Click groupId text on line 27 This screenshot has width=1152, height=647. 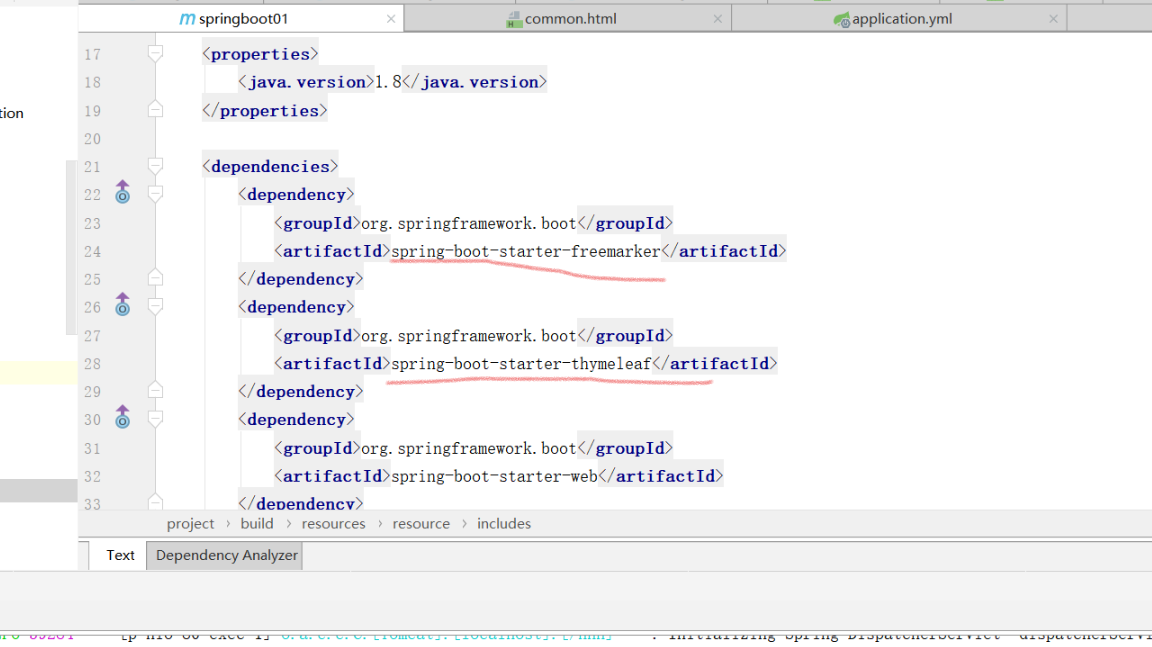tap(469, 336)
